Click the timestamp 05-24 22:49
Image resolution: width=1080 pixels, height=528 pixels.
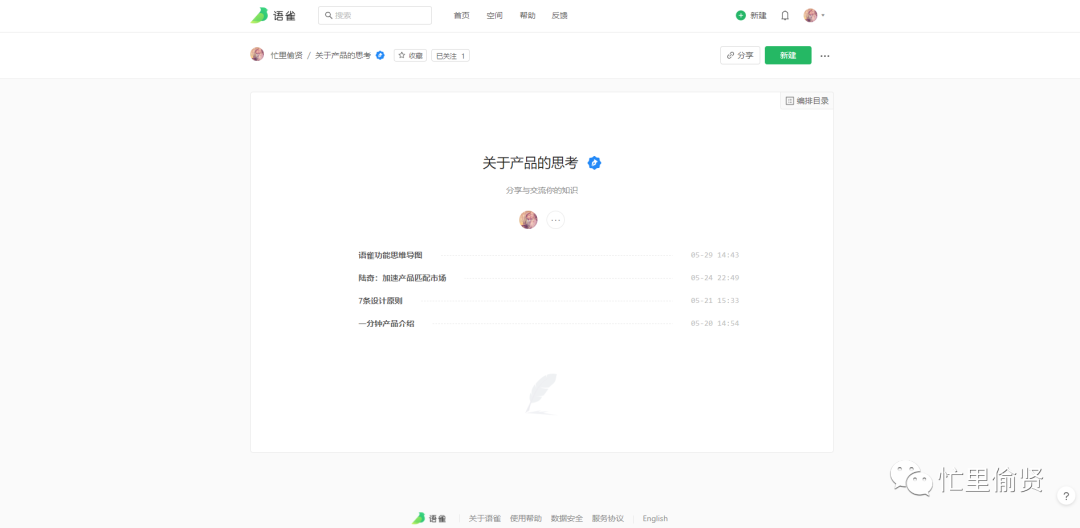714,277
